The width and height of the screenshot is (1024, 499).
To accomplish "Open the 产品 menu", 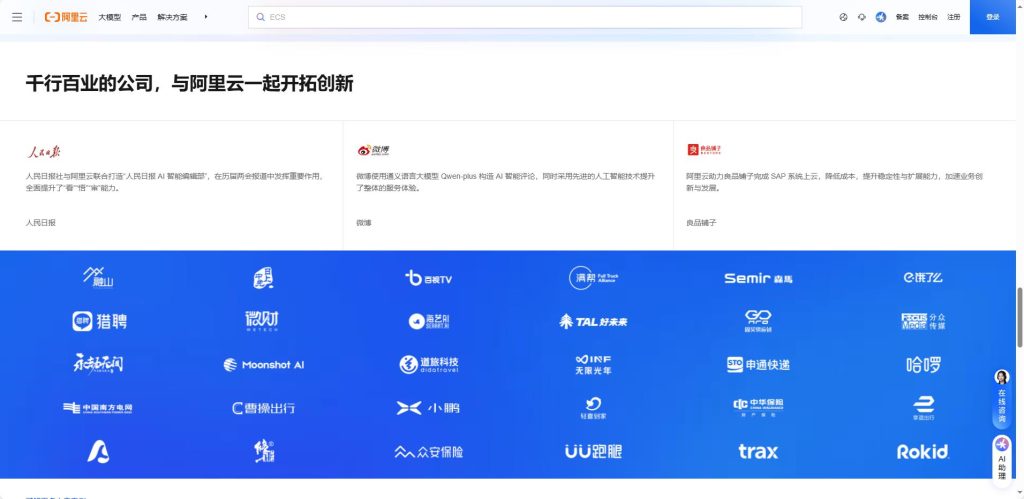I will coord(139,17).
